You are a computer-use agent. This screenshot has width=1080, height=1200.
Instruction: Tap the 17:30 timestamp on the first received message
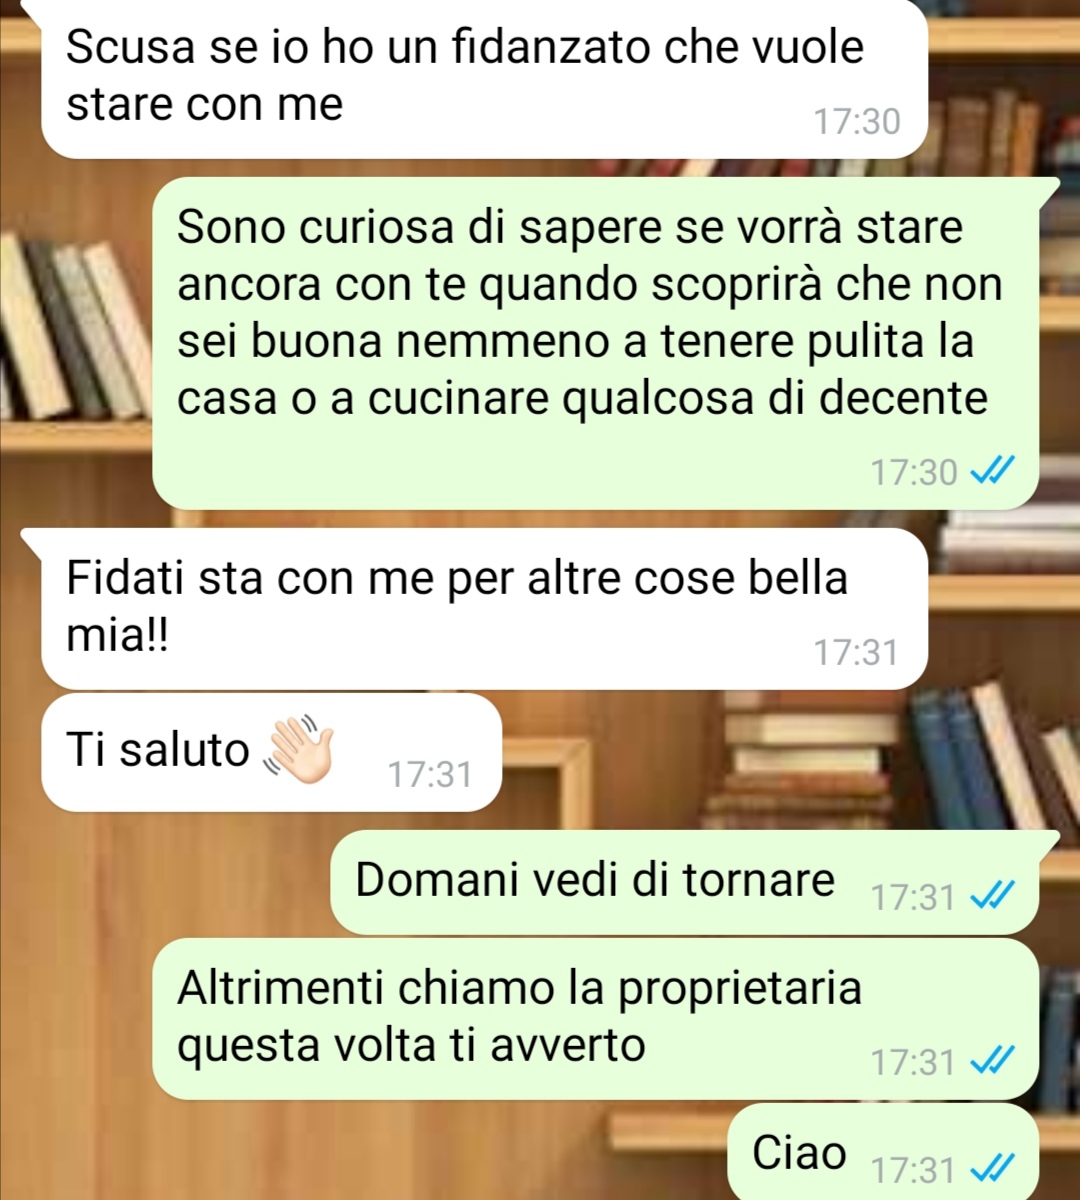[x=857, y=122]
